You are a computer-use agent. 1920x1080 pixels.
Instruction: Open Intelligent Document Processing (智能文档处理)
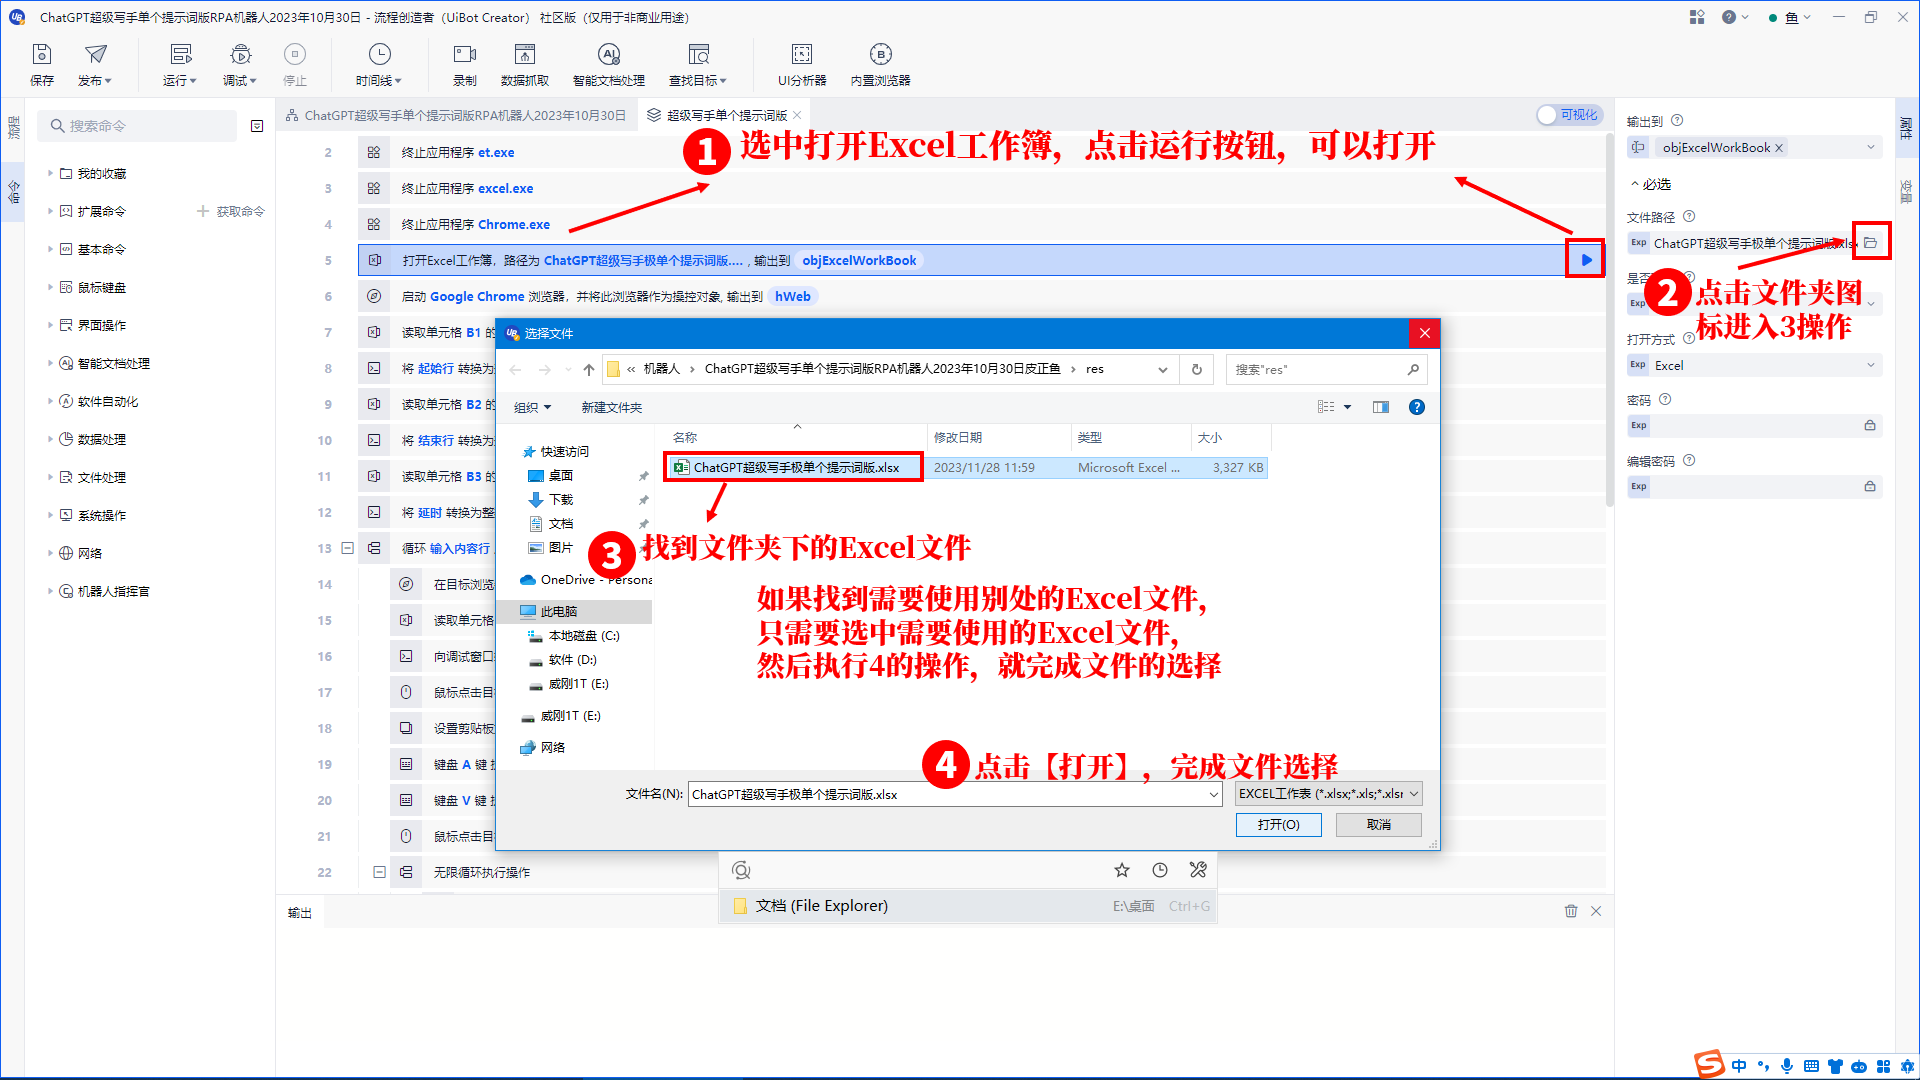(609, 64)
